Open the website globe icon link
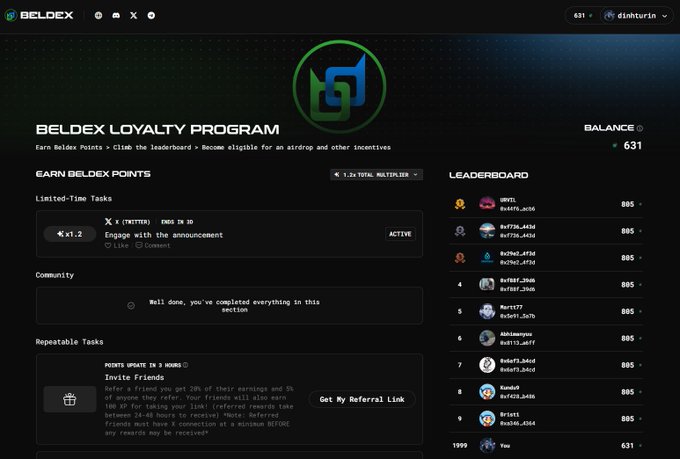This screenshot has width=680, height=459. [x=98, y=15]
